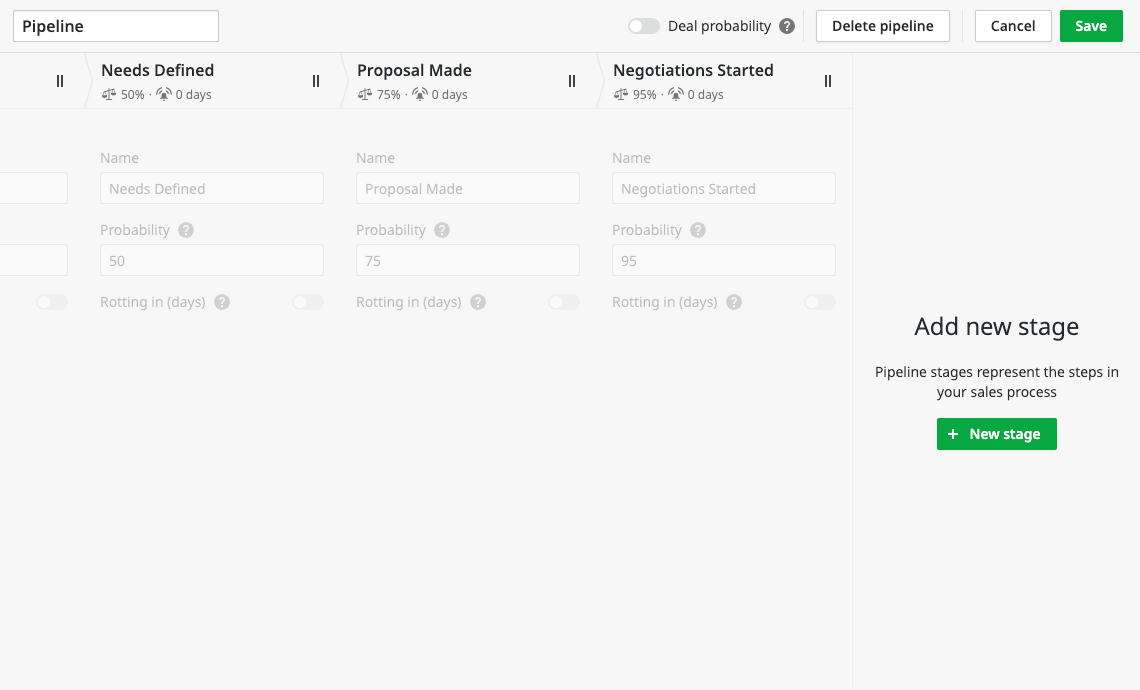Click the Negotiations Started Rotting help icon
This screenshot has height=690, width=1140.
(x=734, y=302)
